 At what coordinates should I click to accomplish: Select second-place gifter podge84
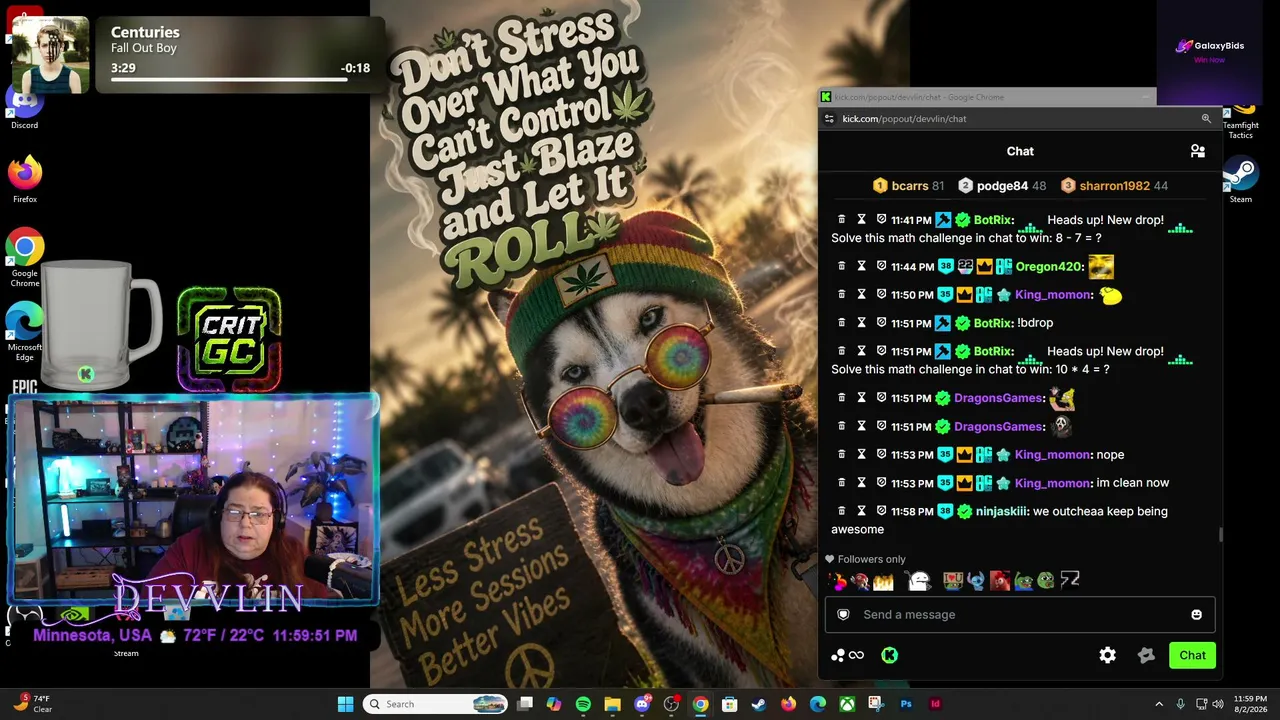[1002, 186]
